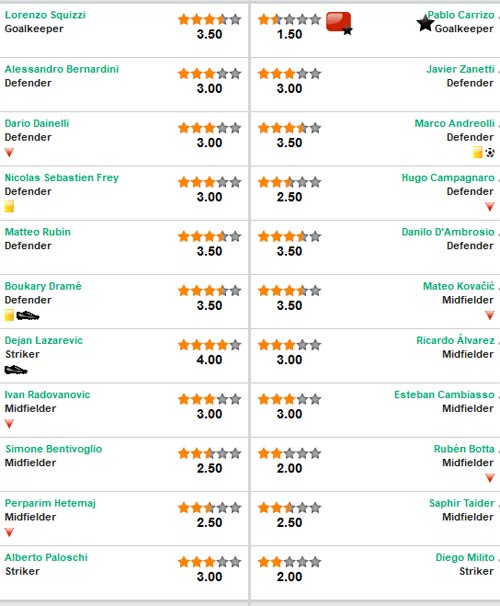Click the substituted-off arrow under Mateo Kovačić
500x606 pixels.
[x=490, y=315]
